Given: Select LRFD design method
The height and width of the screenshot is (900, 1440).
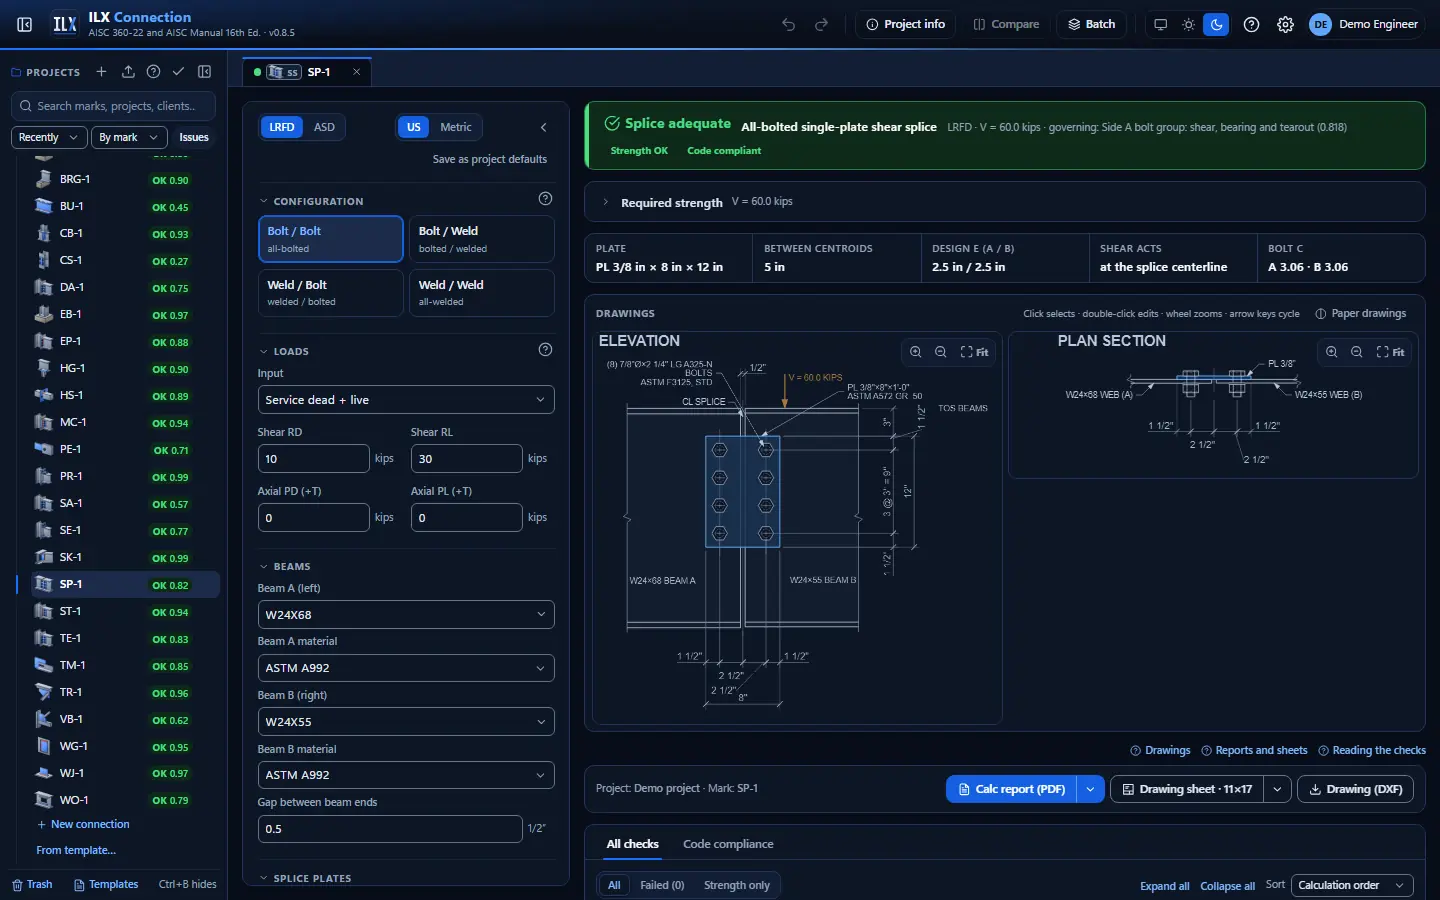Looking at the screenshot, I should coord(282,127).
